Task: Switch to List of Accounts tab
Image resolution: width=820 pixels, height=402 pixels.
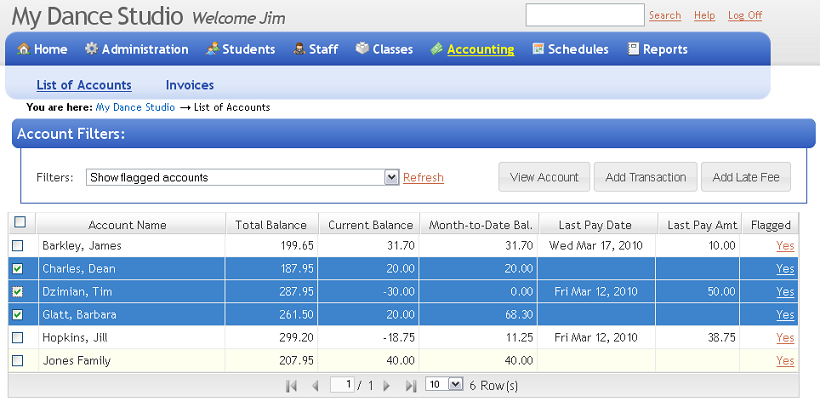Action: click(84, 85)
